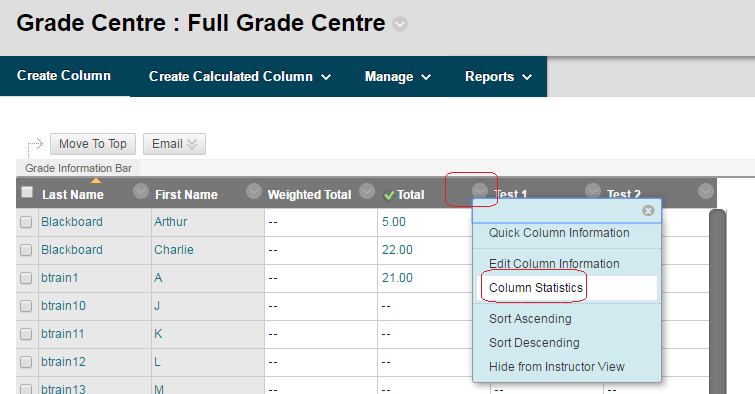Click the First Name column header
This screenshot has height=394, width=755.
(186, 195)
